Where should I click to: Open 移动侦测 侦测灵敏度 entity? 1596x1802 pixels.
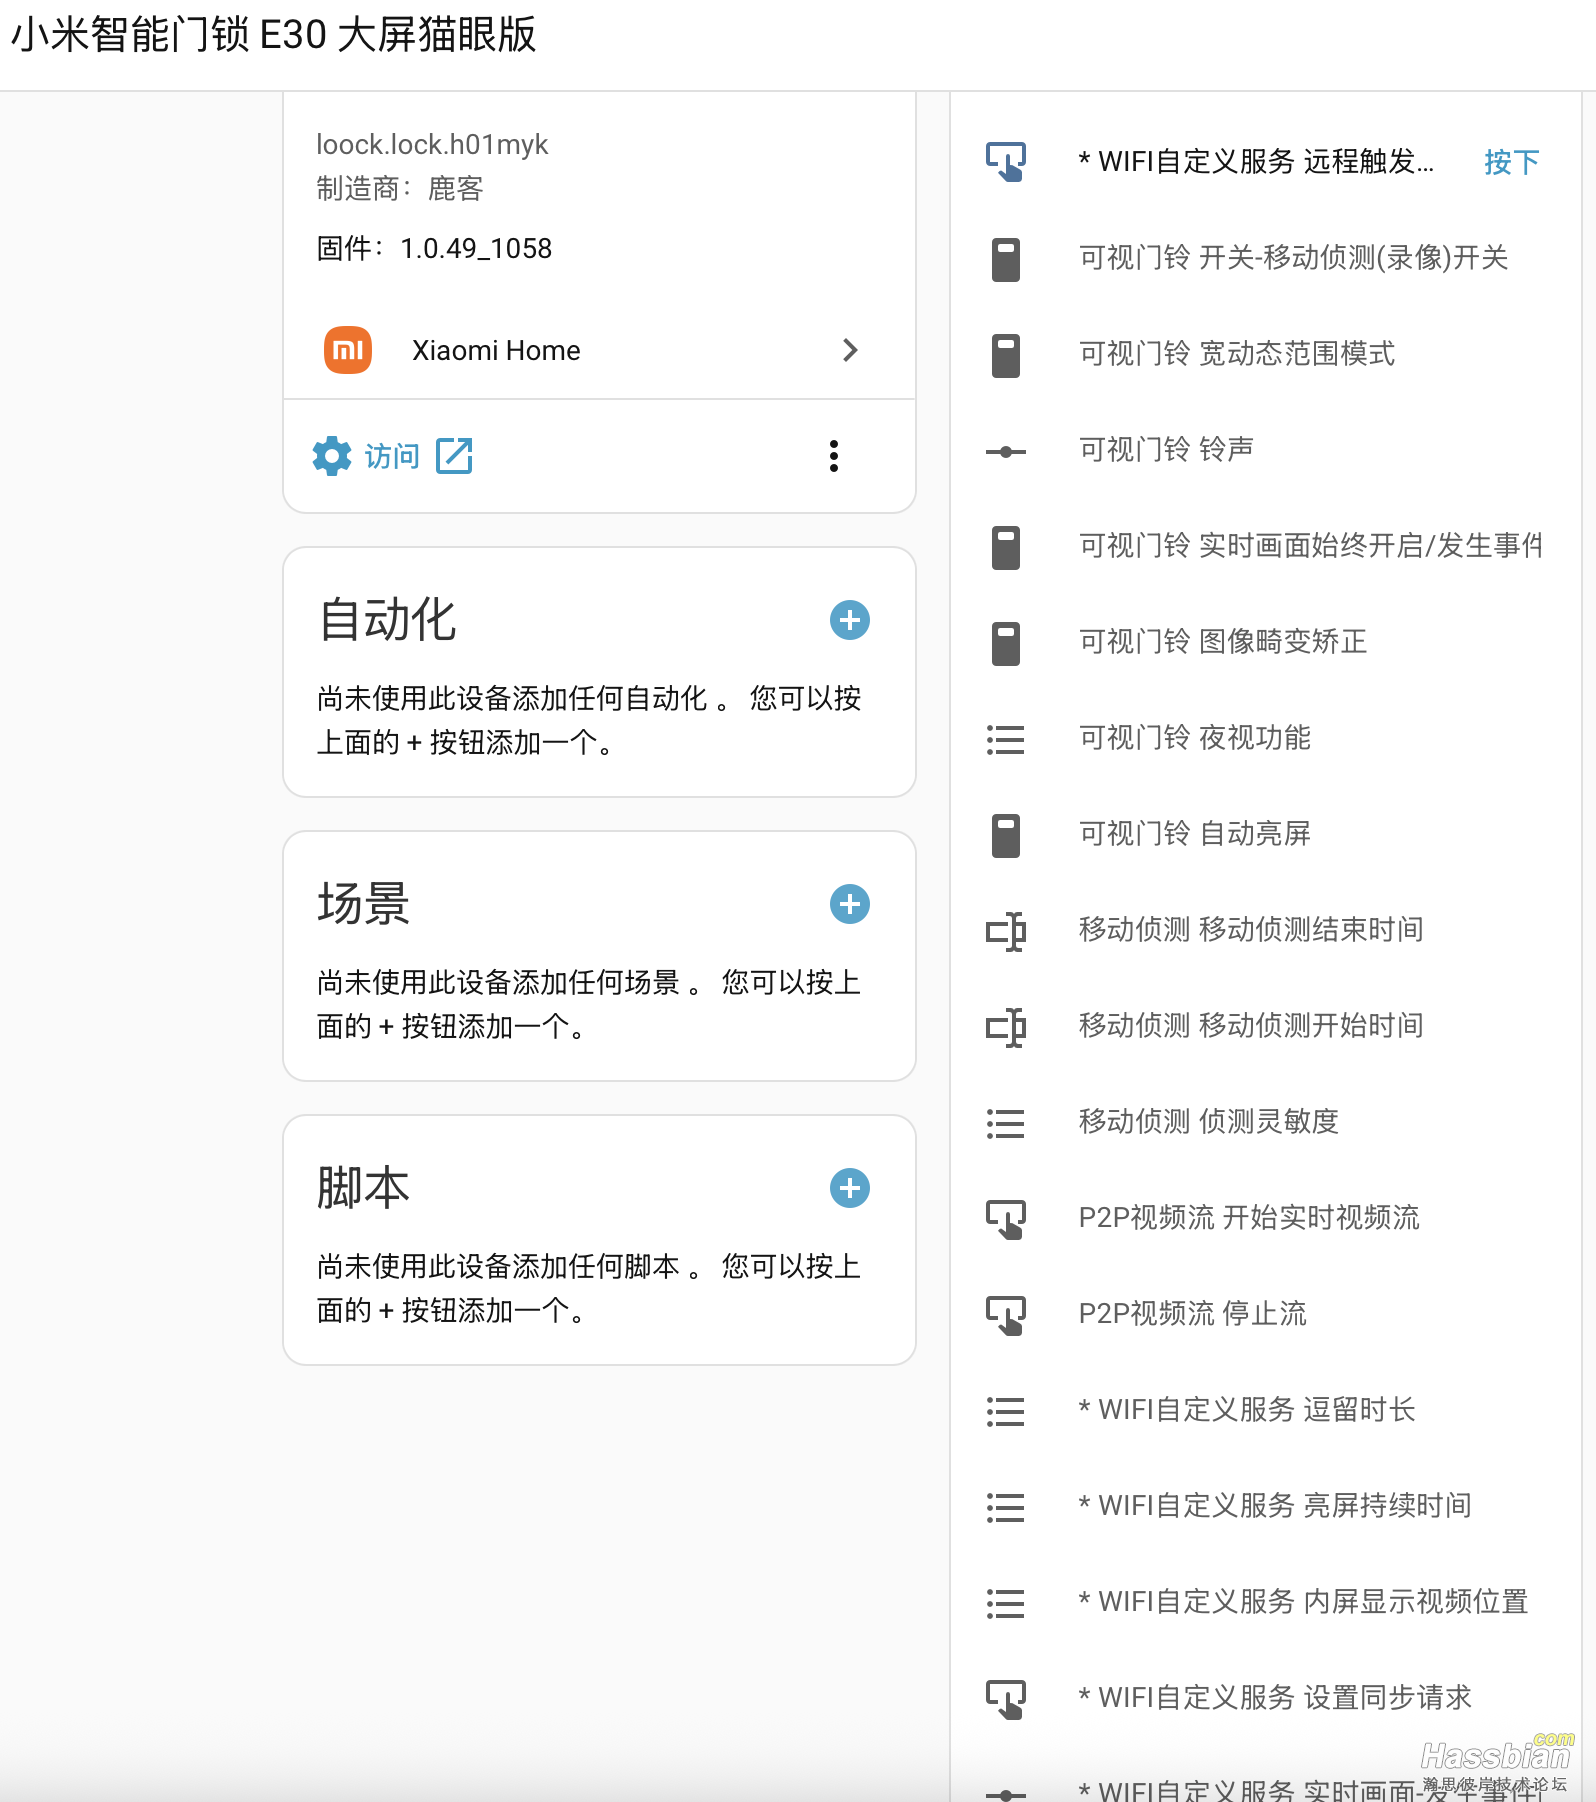click(1209, 1122)
